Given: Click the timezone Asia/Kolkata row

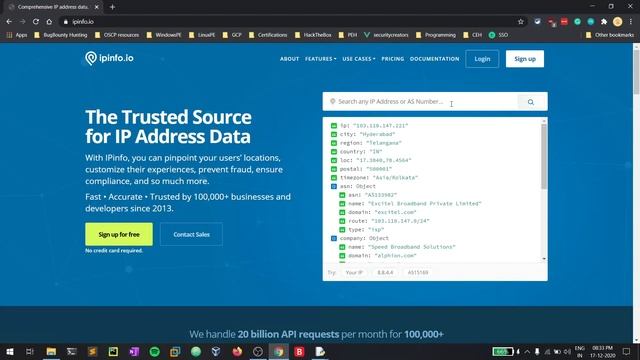Looking at the screenshot, I should (374, 178).
